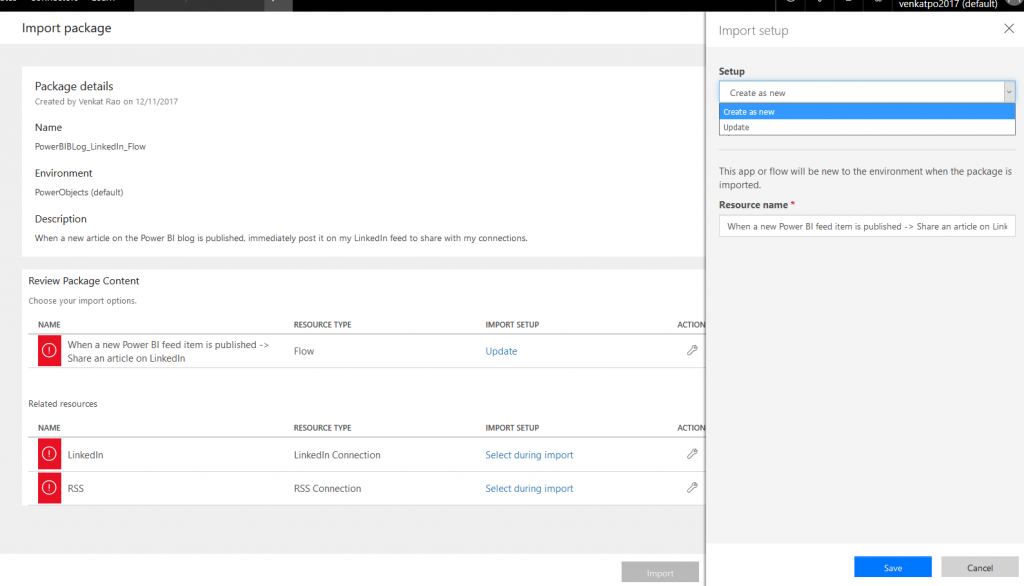Focus the Resource name text field
Screen dimensions: 1024x586
click(x=866, y=227)
